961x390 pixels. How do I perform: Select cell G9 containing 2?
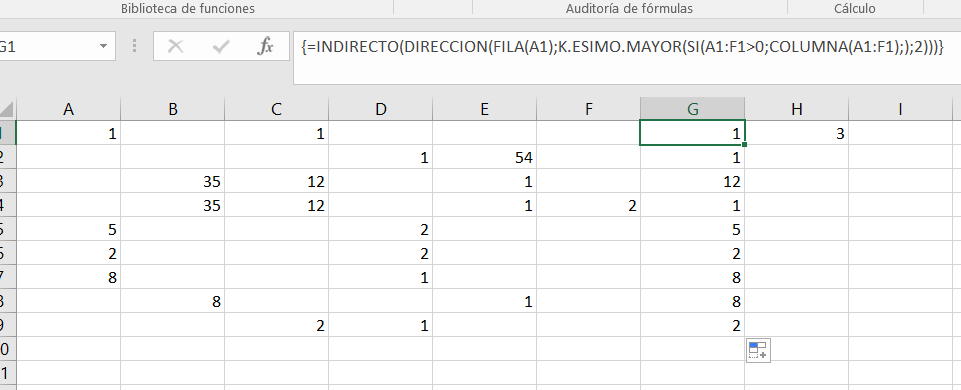click(x=693, y=325)
